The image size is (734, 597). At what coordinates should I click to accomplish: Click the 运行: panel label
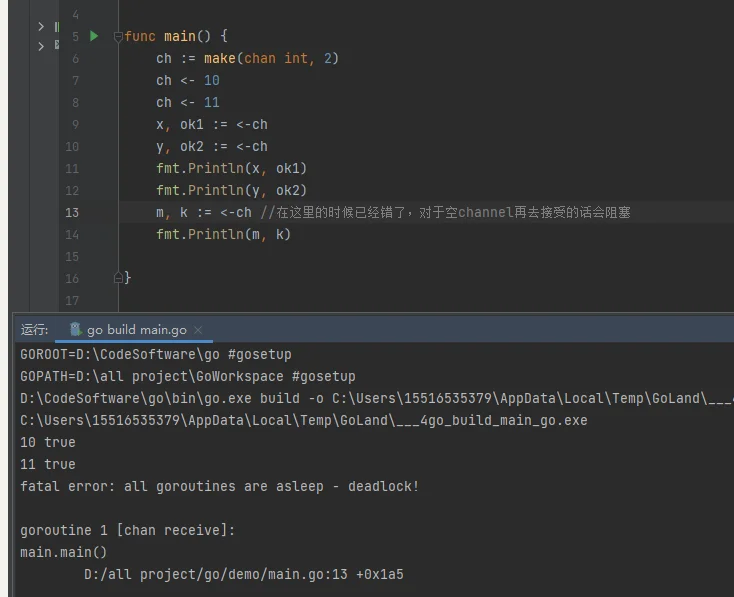pyautogui.click(x=34, y=330)
